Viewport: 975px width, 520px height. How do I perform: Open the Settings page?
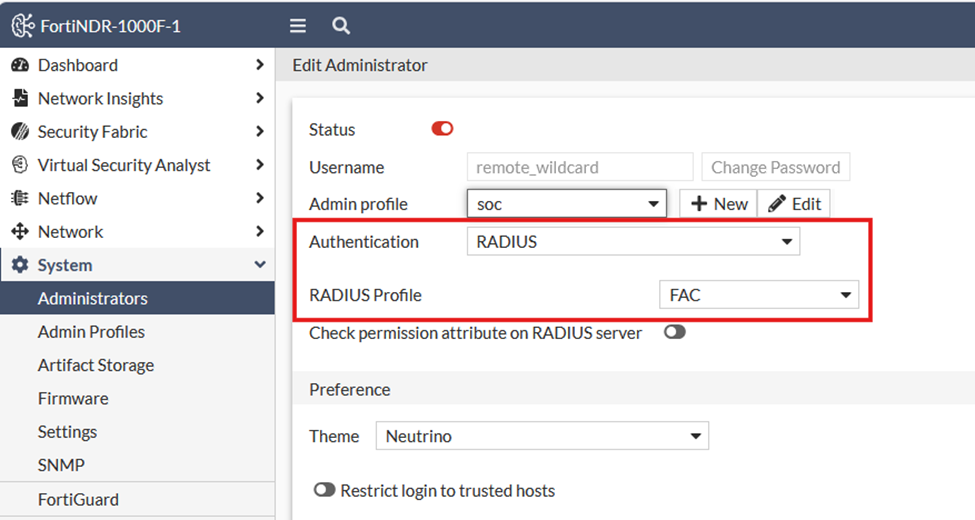coord(137,432)
